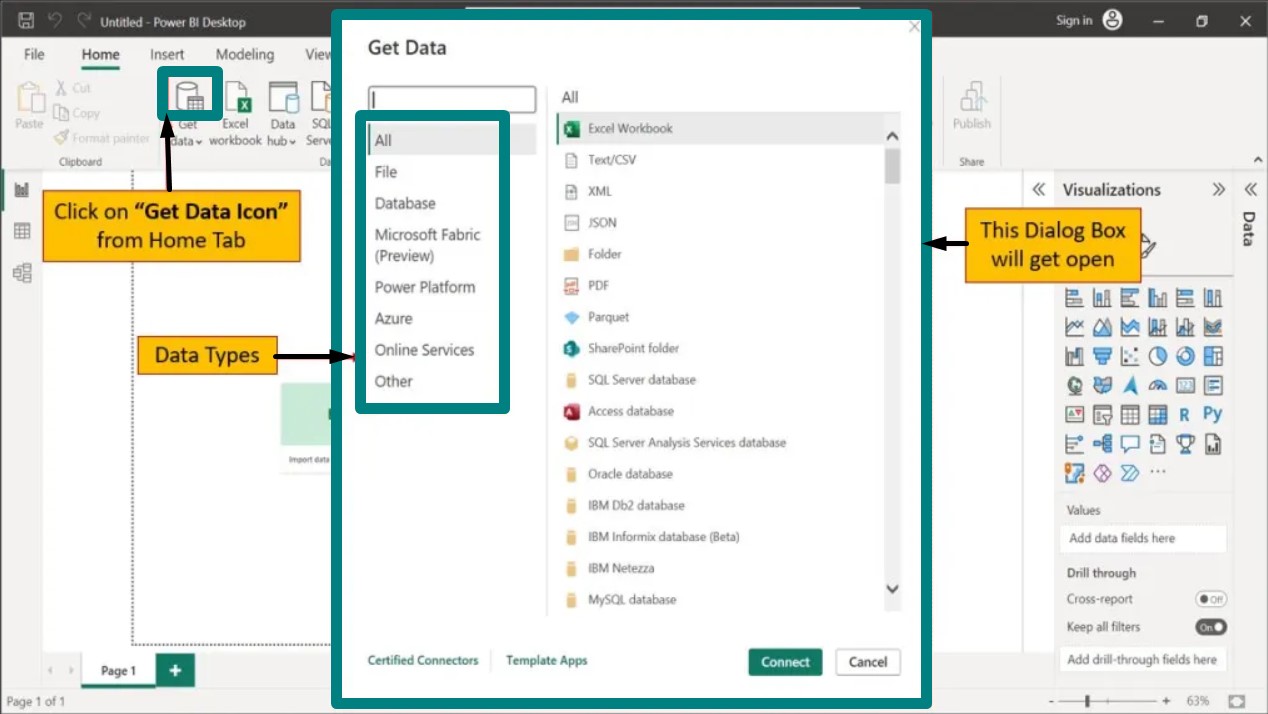Viewport: 1268px width, 714px height.
Task: Expand the Data pane
Action: (1250, 189)
